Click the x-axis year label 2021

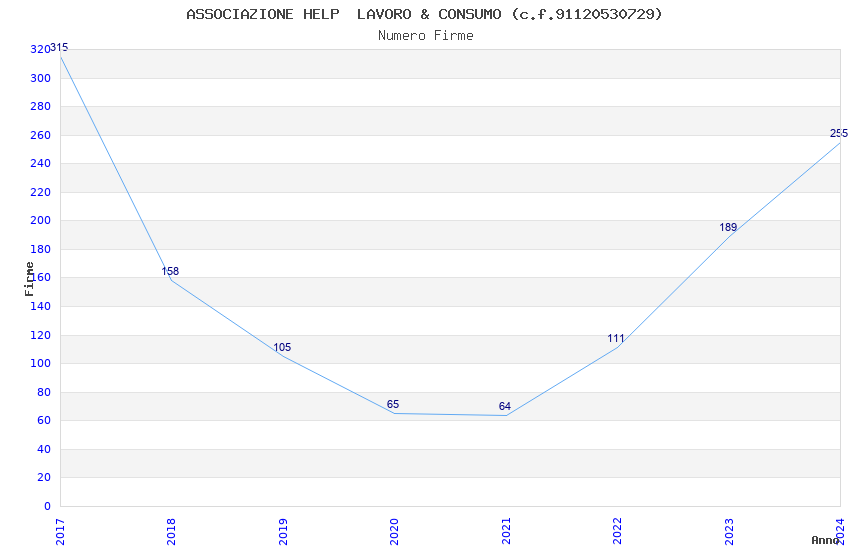(506, 532)
